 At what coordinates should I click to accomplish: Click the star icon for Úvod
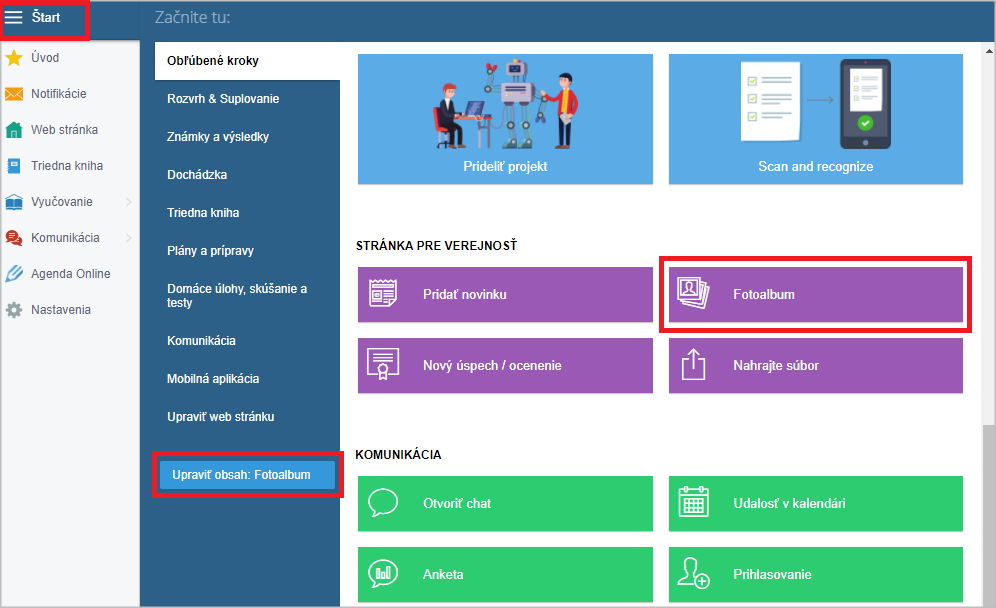tap(14, 58)
